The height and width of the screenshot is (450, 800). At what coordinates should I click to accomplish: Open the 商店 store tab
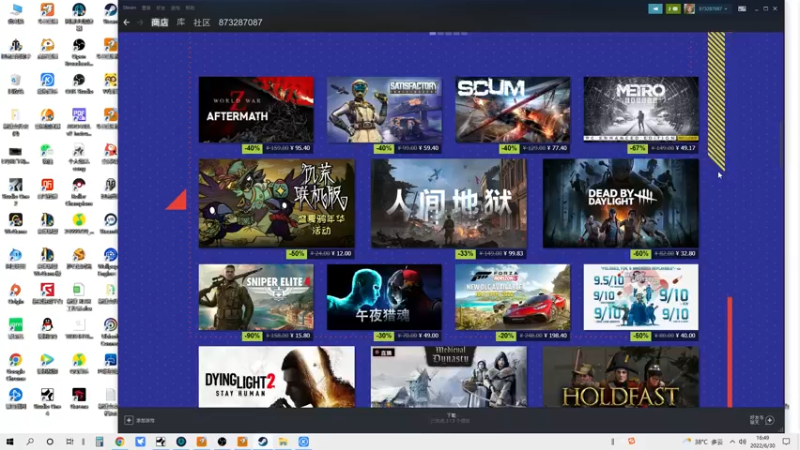(x=160, y=22)
